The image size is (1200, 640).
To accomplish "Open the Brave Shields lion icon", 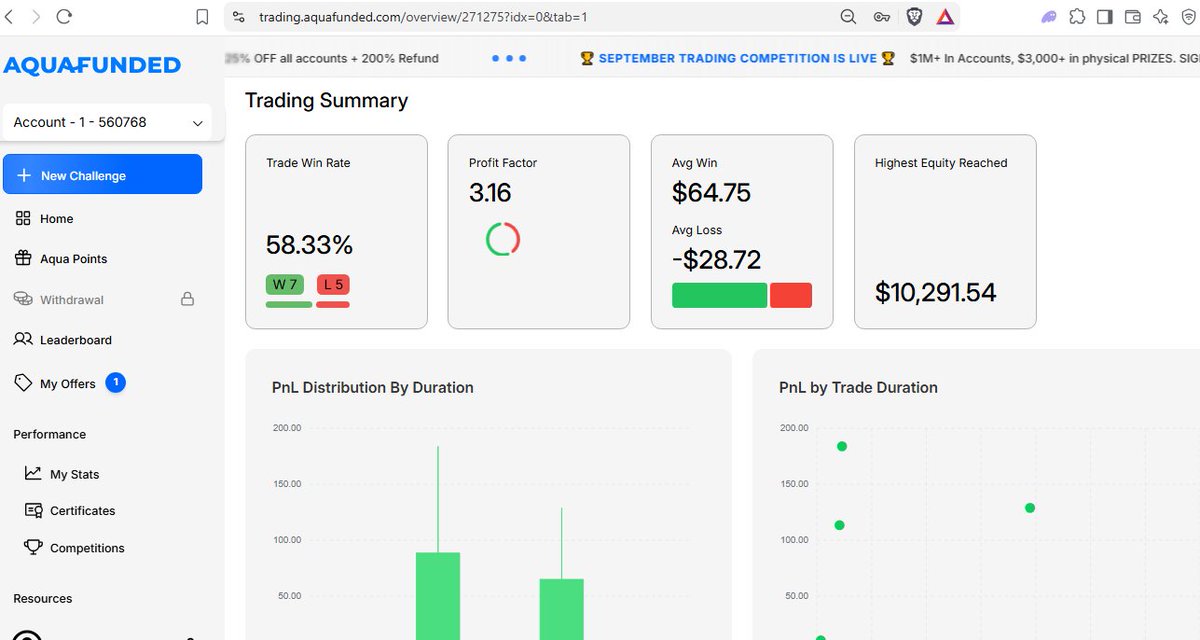I will [914, 17].
